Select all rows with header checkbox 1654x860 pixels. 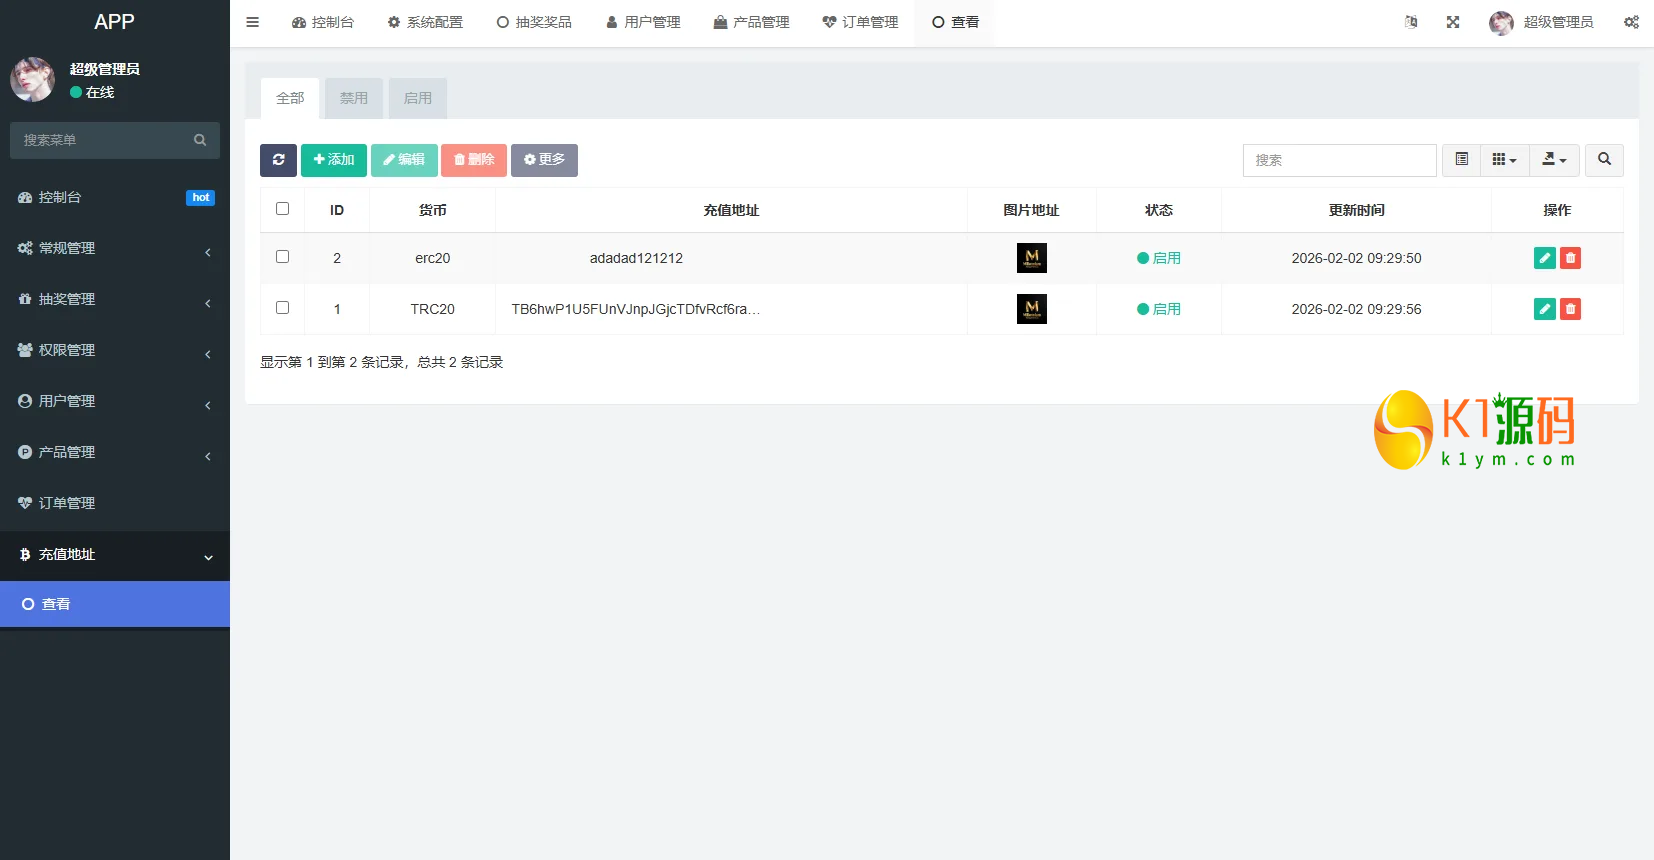282,209
